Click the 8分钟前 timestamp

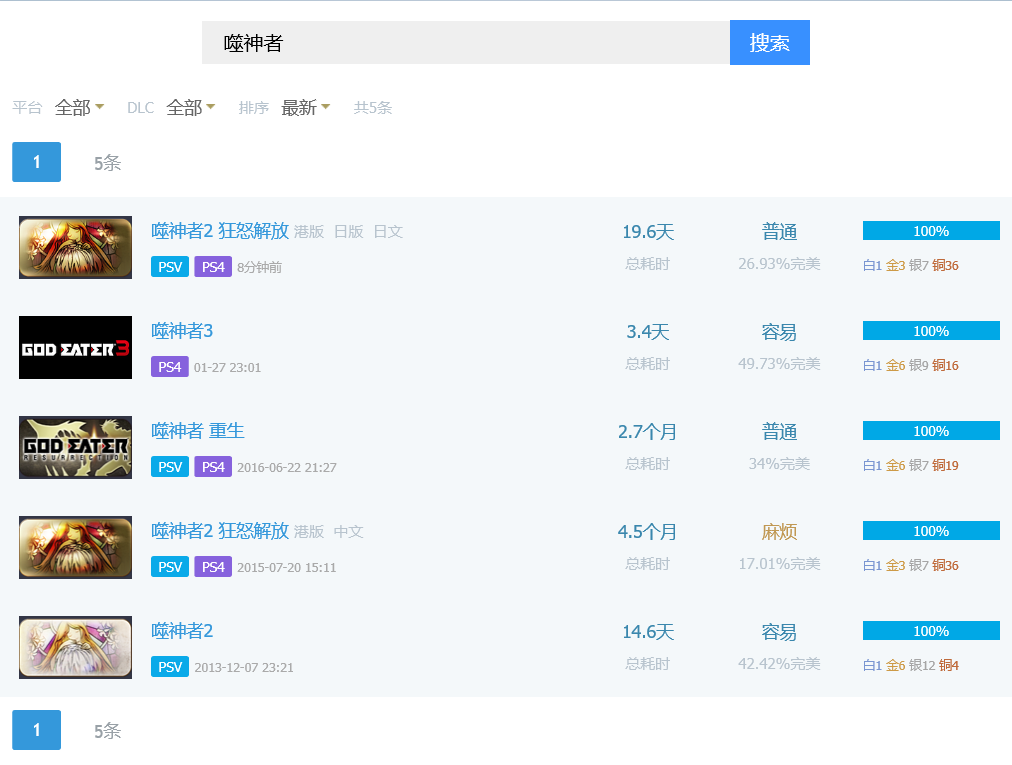(259, 267)
